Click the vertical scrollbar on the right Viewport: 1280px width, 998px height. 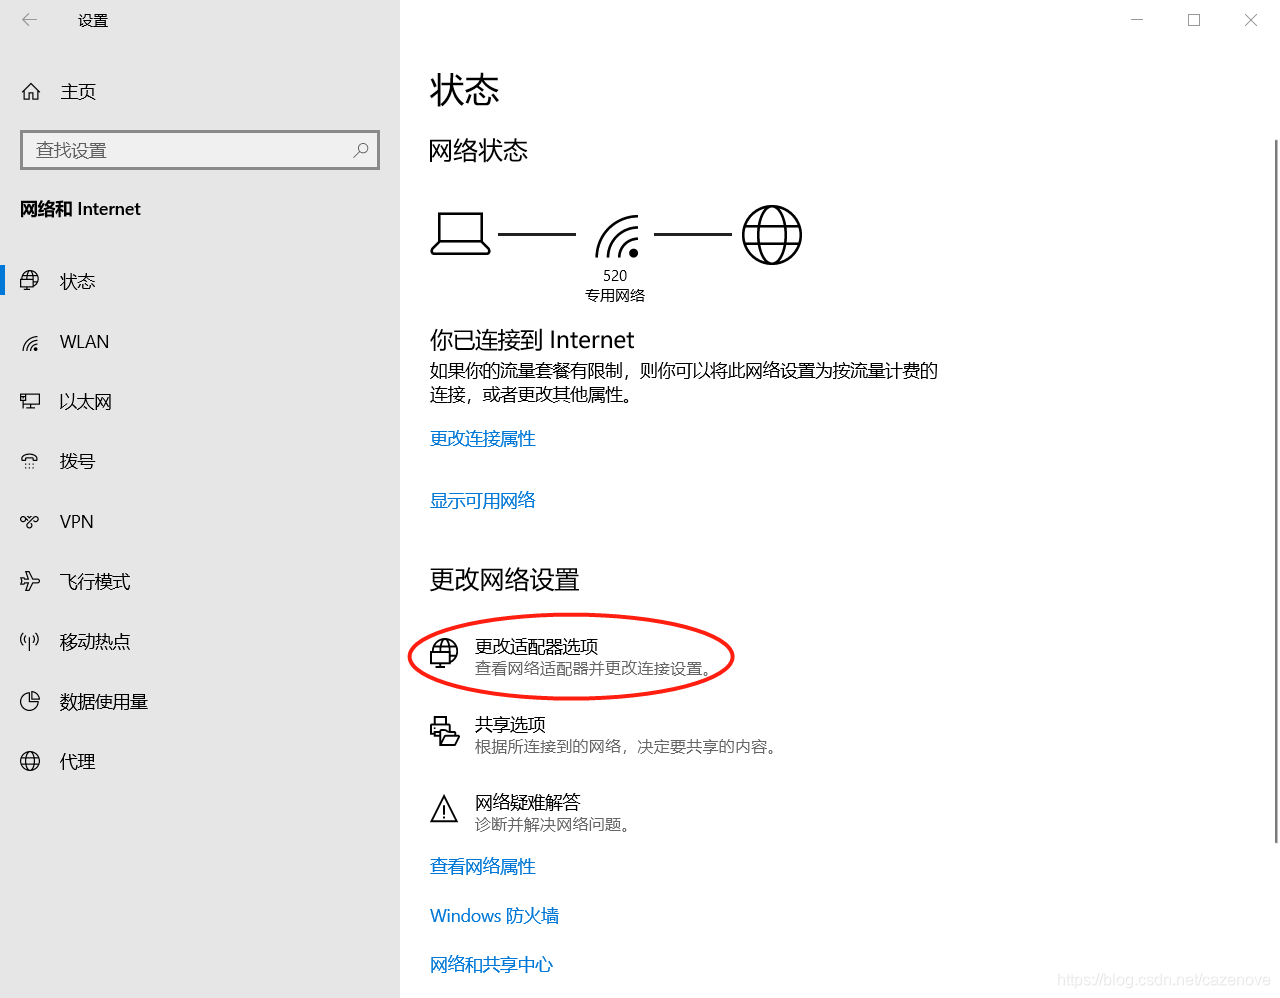1275,490
